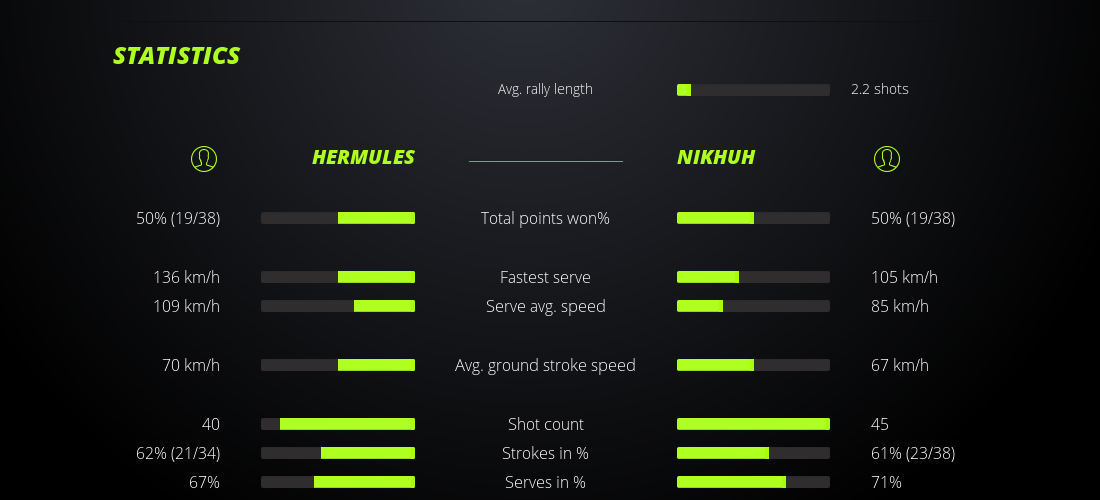Viewport: 1100px width, 500px height.
Task: Click the STATISTICS heading
Action: click(177, 56)
